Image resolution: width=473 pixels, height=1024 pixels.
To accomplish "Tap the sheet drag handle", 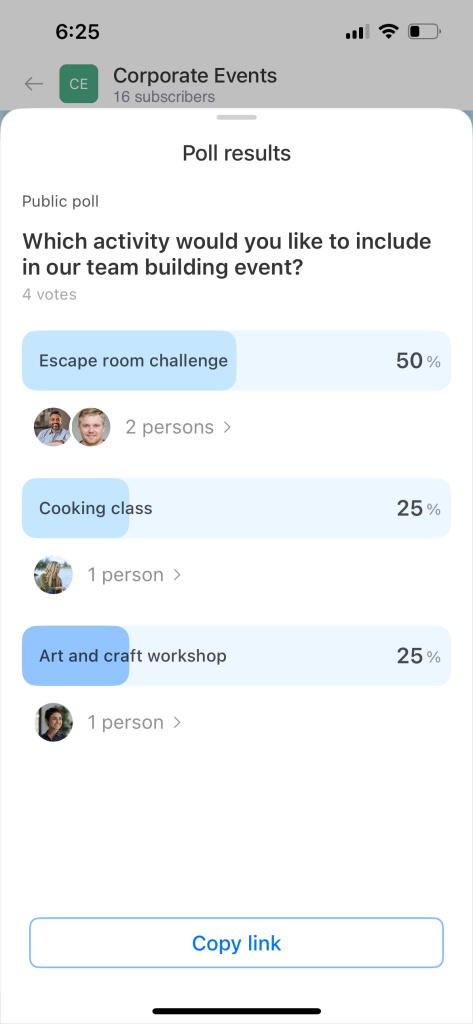I will [x=236, y=118].
